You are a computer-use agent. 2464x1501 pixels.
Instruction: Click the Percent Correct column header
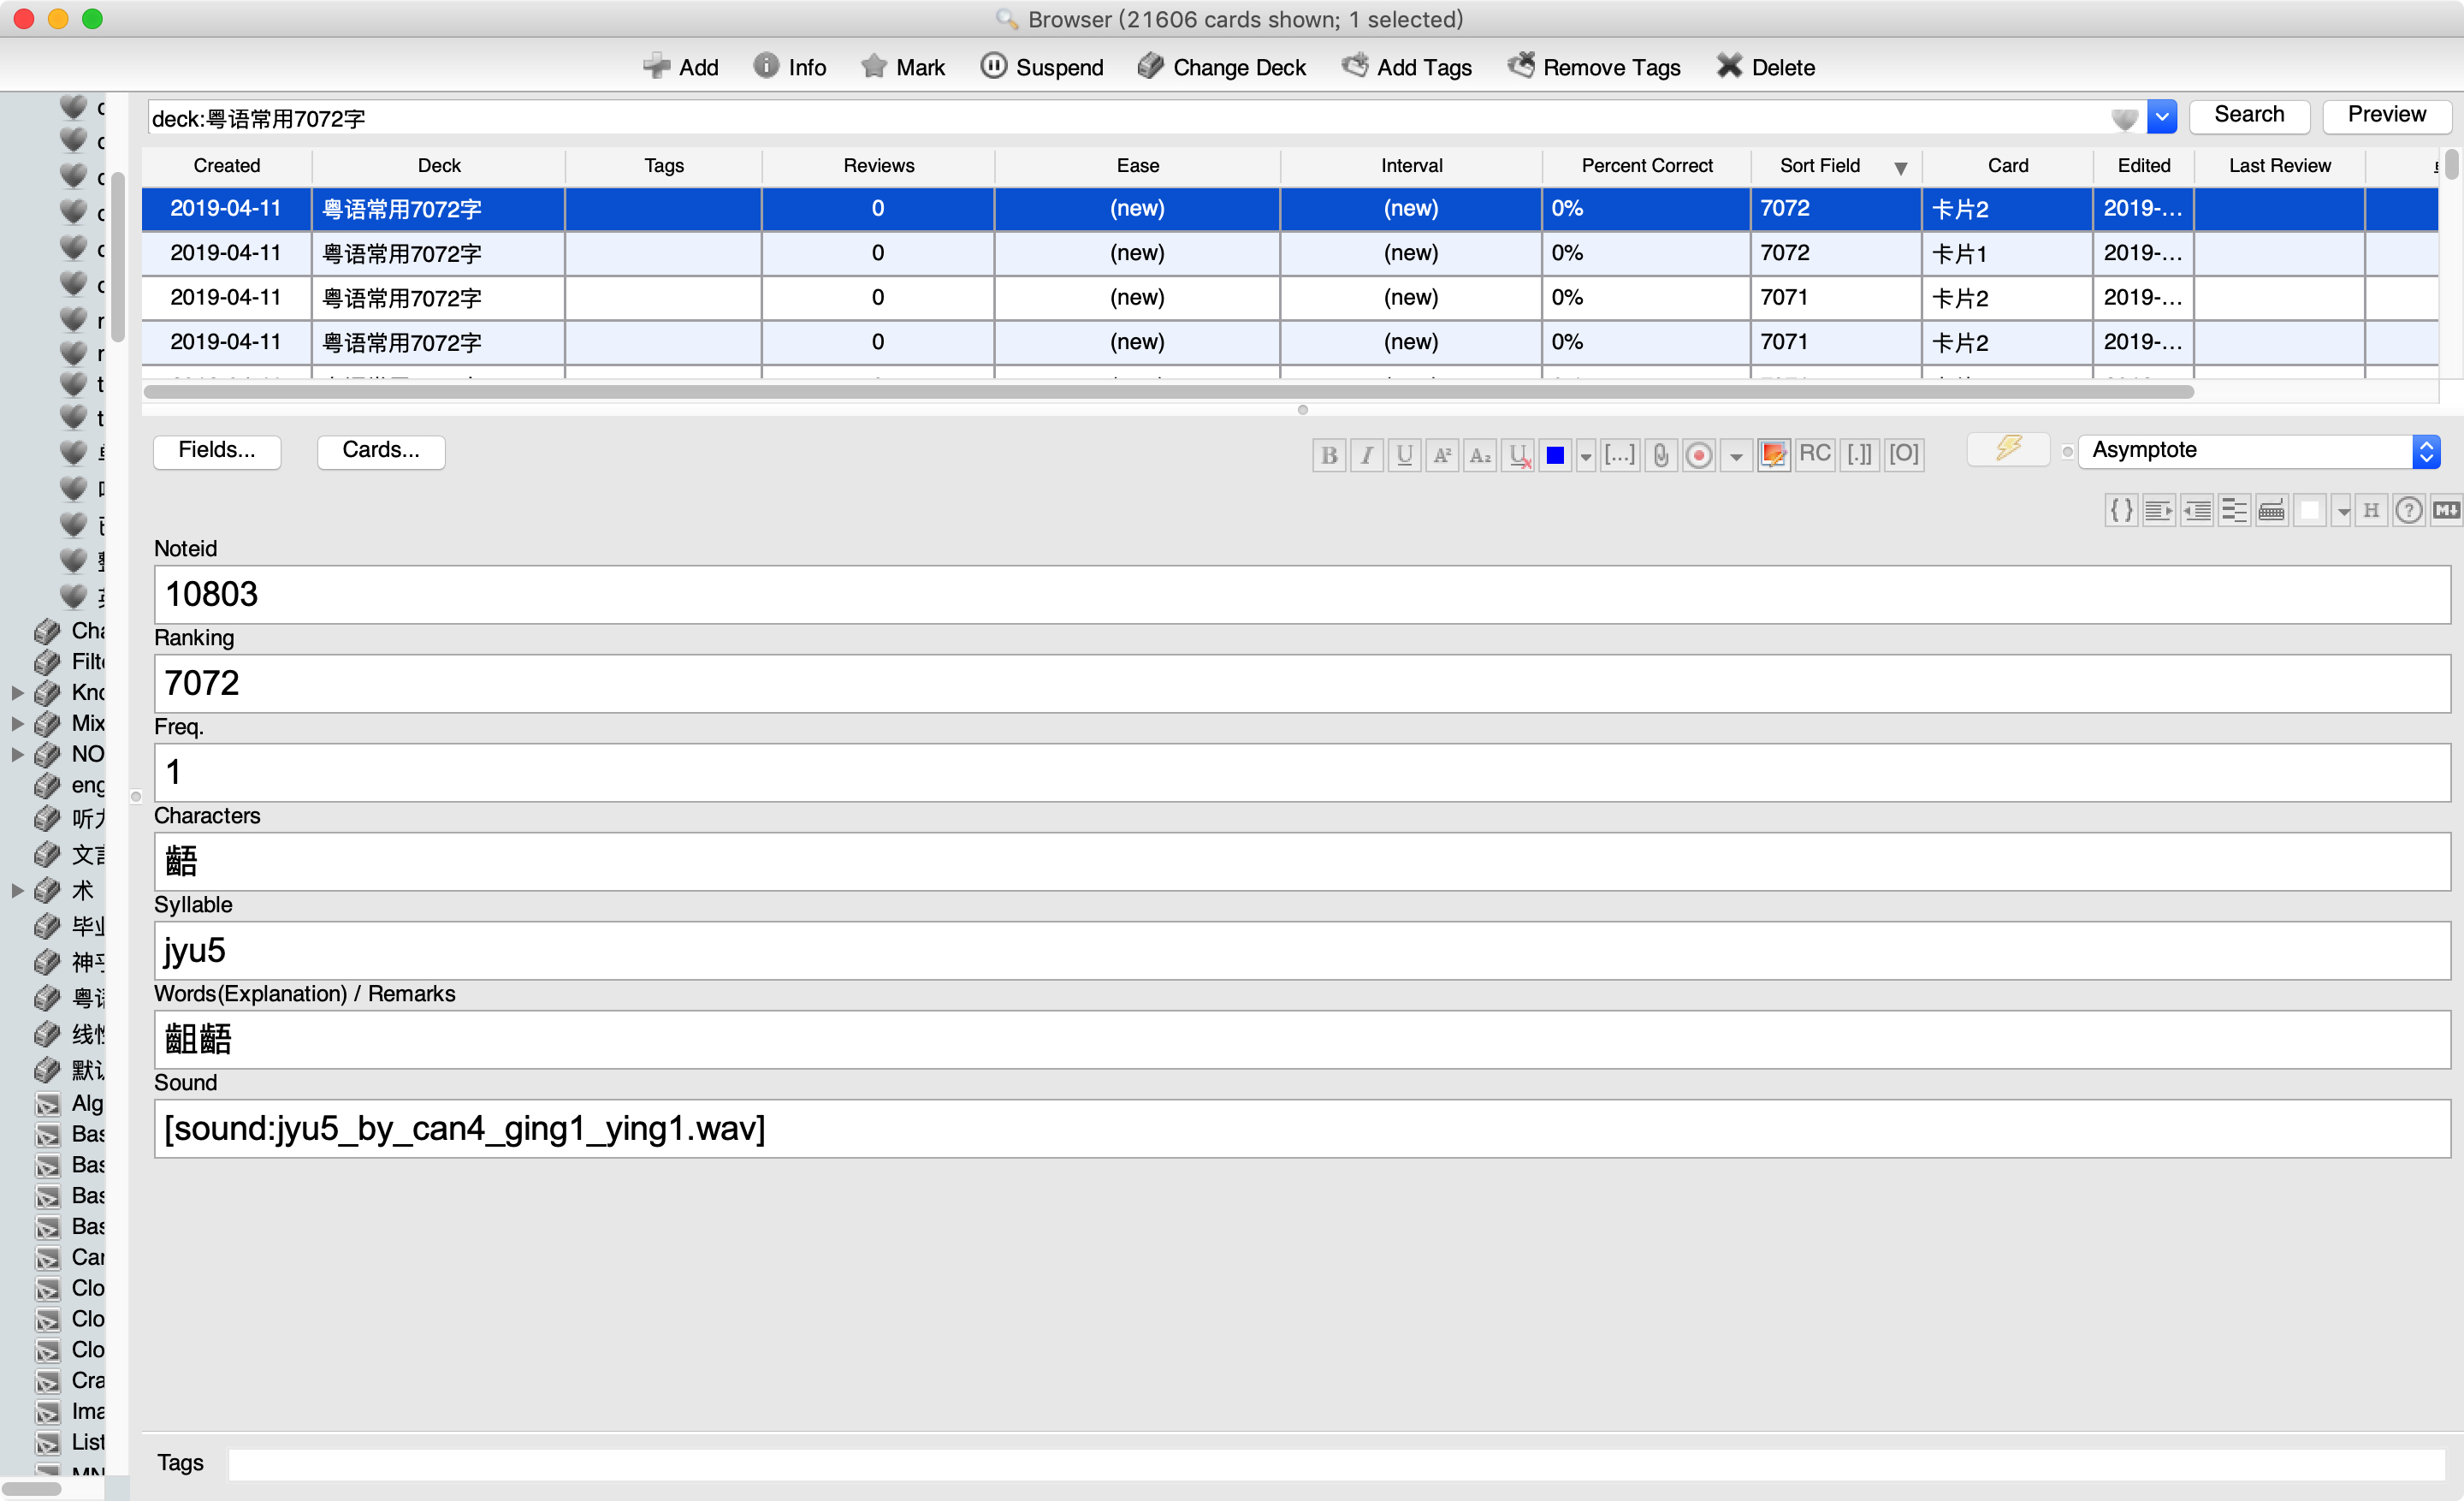point(1646,166)
